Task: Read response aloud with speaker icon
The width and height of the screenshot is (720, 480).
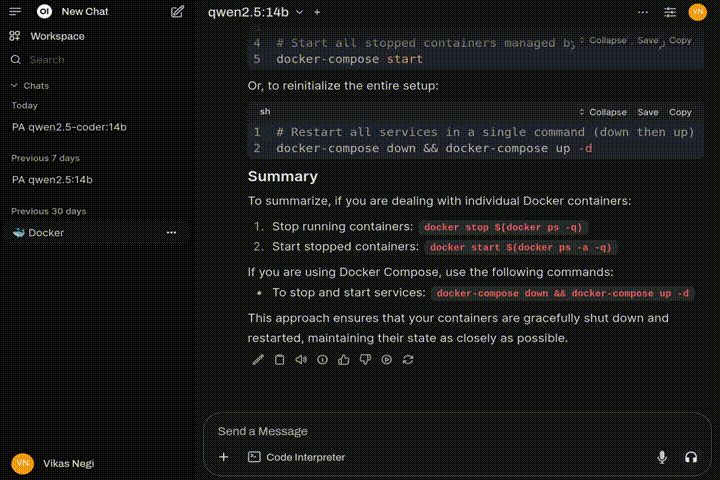Action: point(301,360)
